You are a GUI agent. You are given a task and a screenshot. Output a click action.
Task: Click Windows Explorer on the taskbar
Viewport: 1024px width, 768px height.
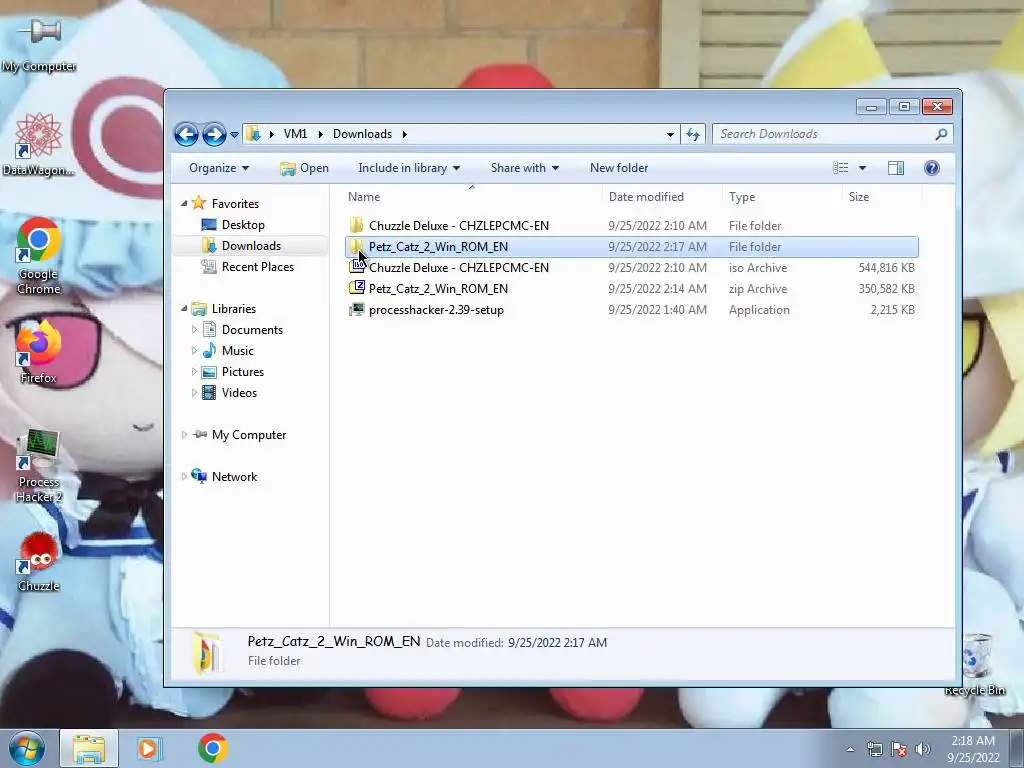89,748
